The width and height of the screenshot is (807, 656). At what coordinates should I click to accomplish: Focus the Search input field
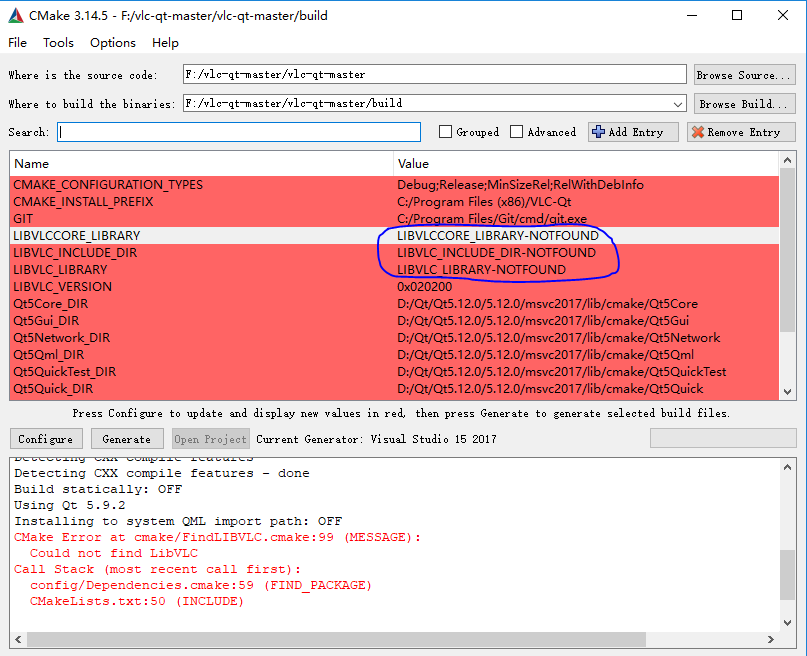[239, 132]
